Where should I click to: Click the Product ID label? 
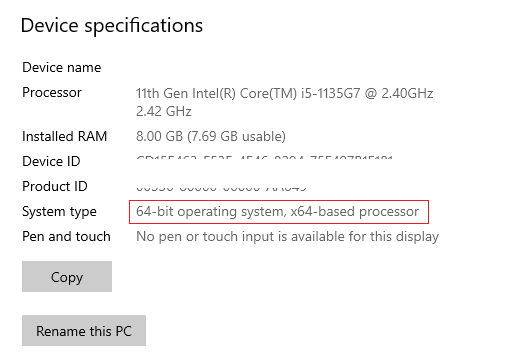pos(55,186)
